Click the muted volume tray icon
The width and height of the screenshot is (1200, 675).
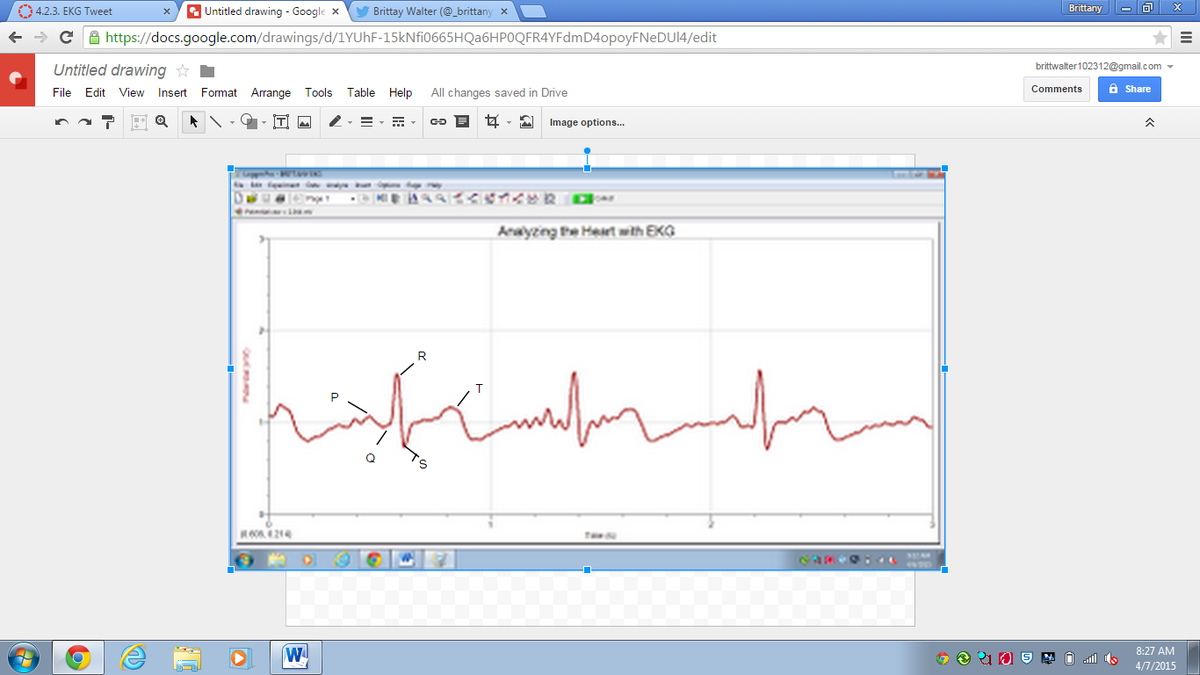coord(1110,658)
